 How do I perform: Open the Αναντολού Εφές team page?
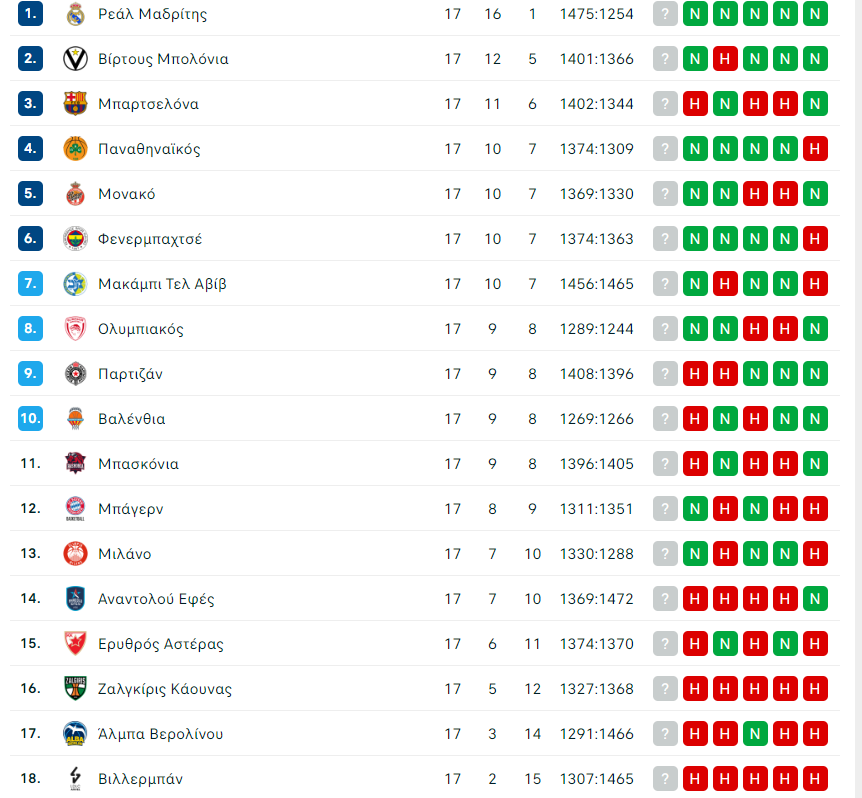[x=156, y=599]
